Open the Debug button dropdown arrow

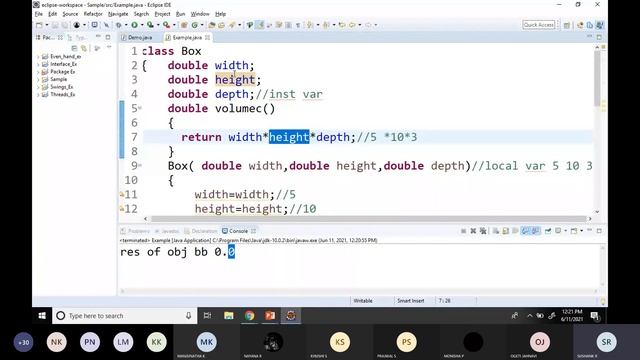click(126, 25)
